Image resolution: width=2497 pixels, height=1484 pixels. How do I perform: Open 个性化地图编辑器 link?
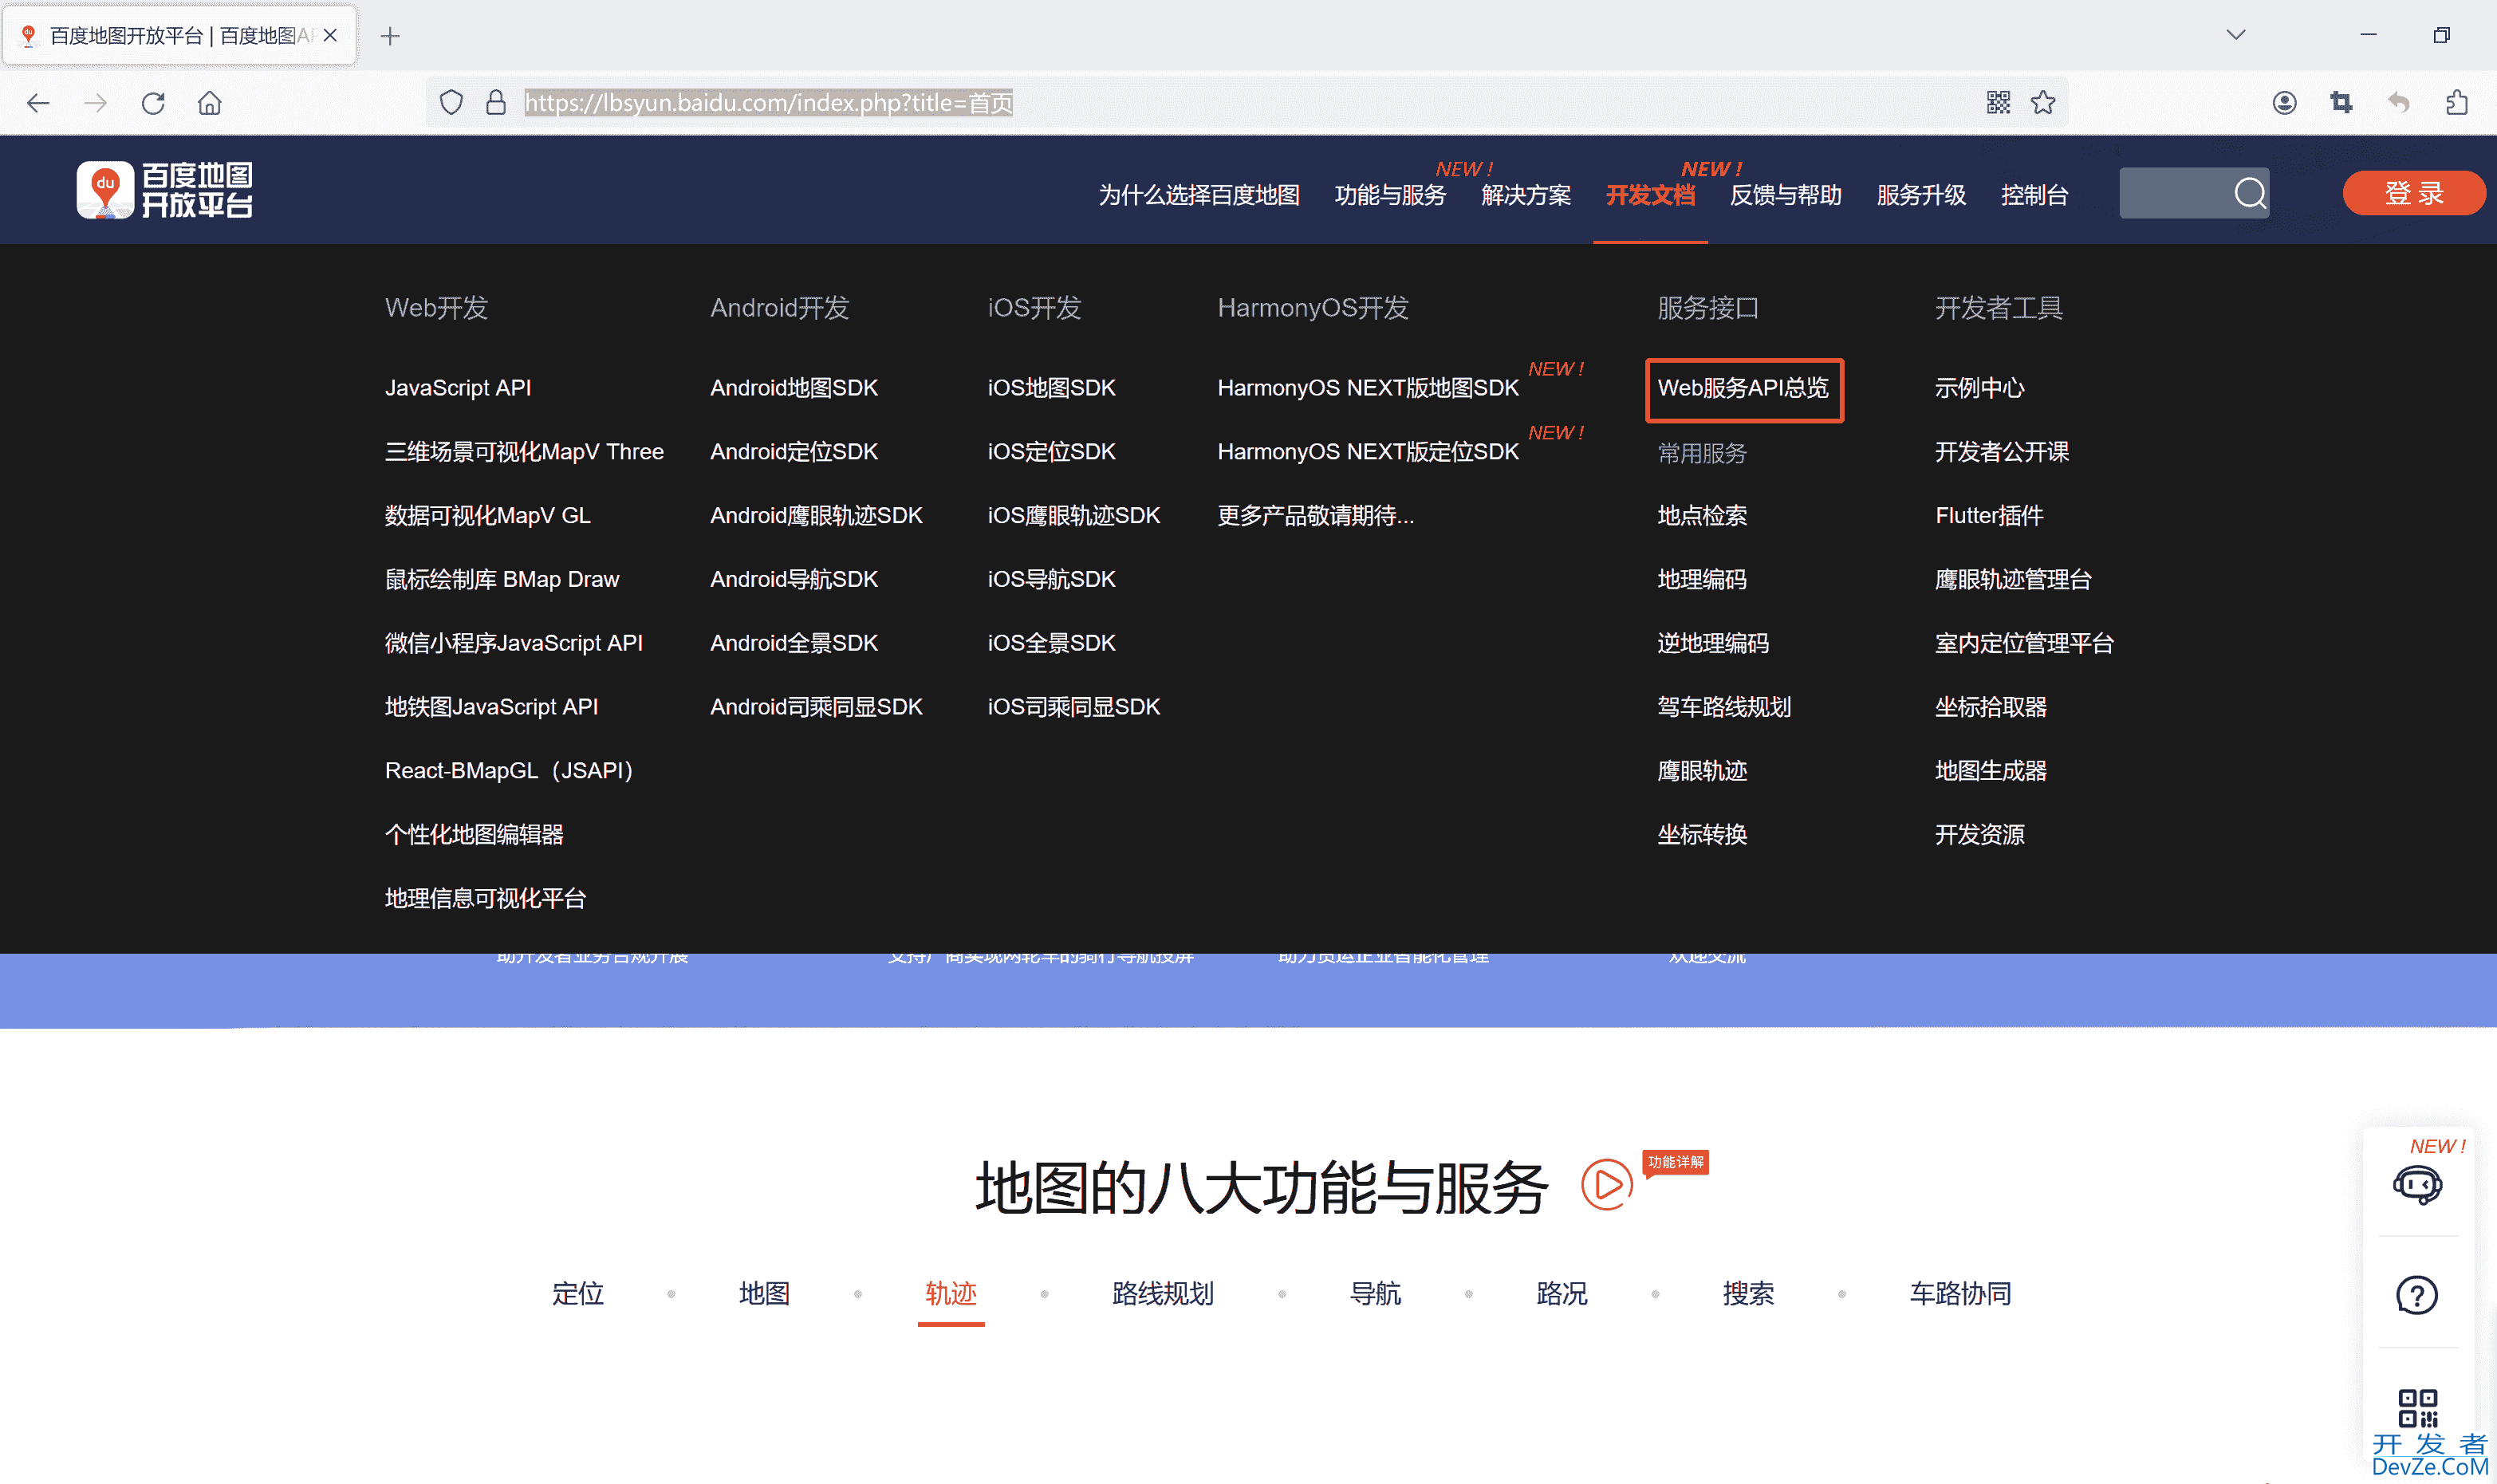474,835
